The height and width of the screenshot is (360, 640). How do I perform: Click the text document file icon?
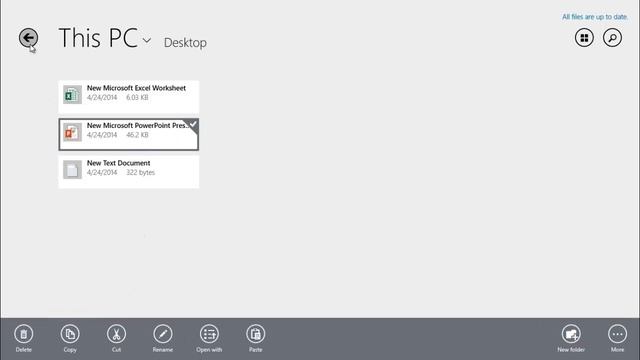tap(72, 170)
